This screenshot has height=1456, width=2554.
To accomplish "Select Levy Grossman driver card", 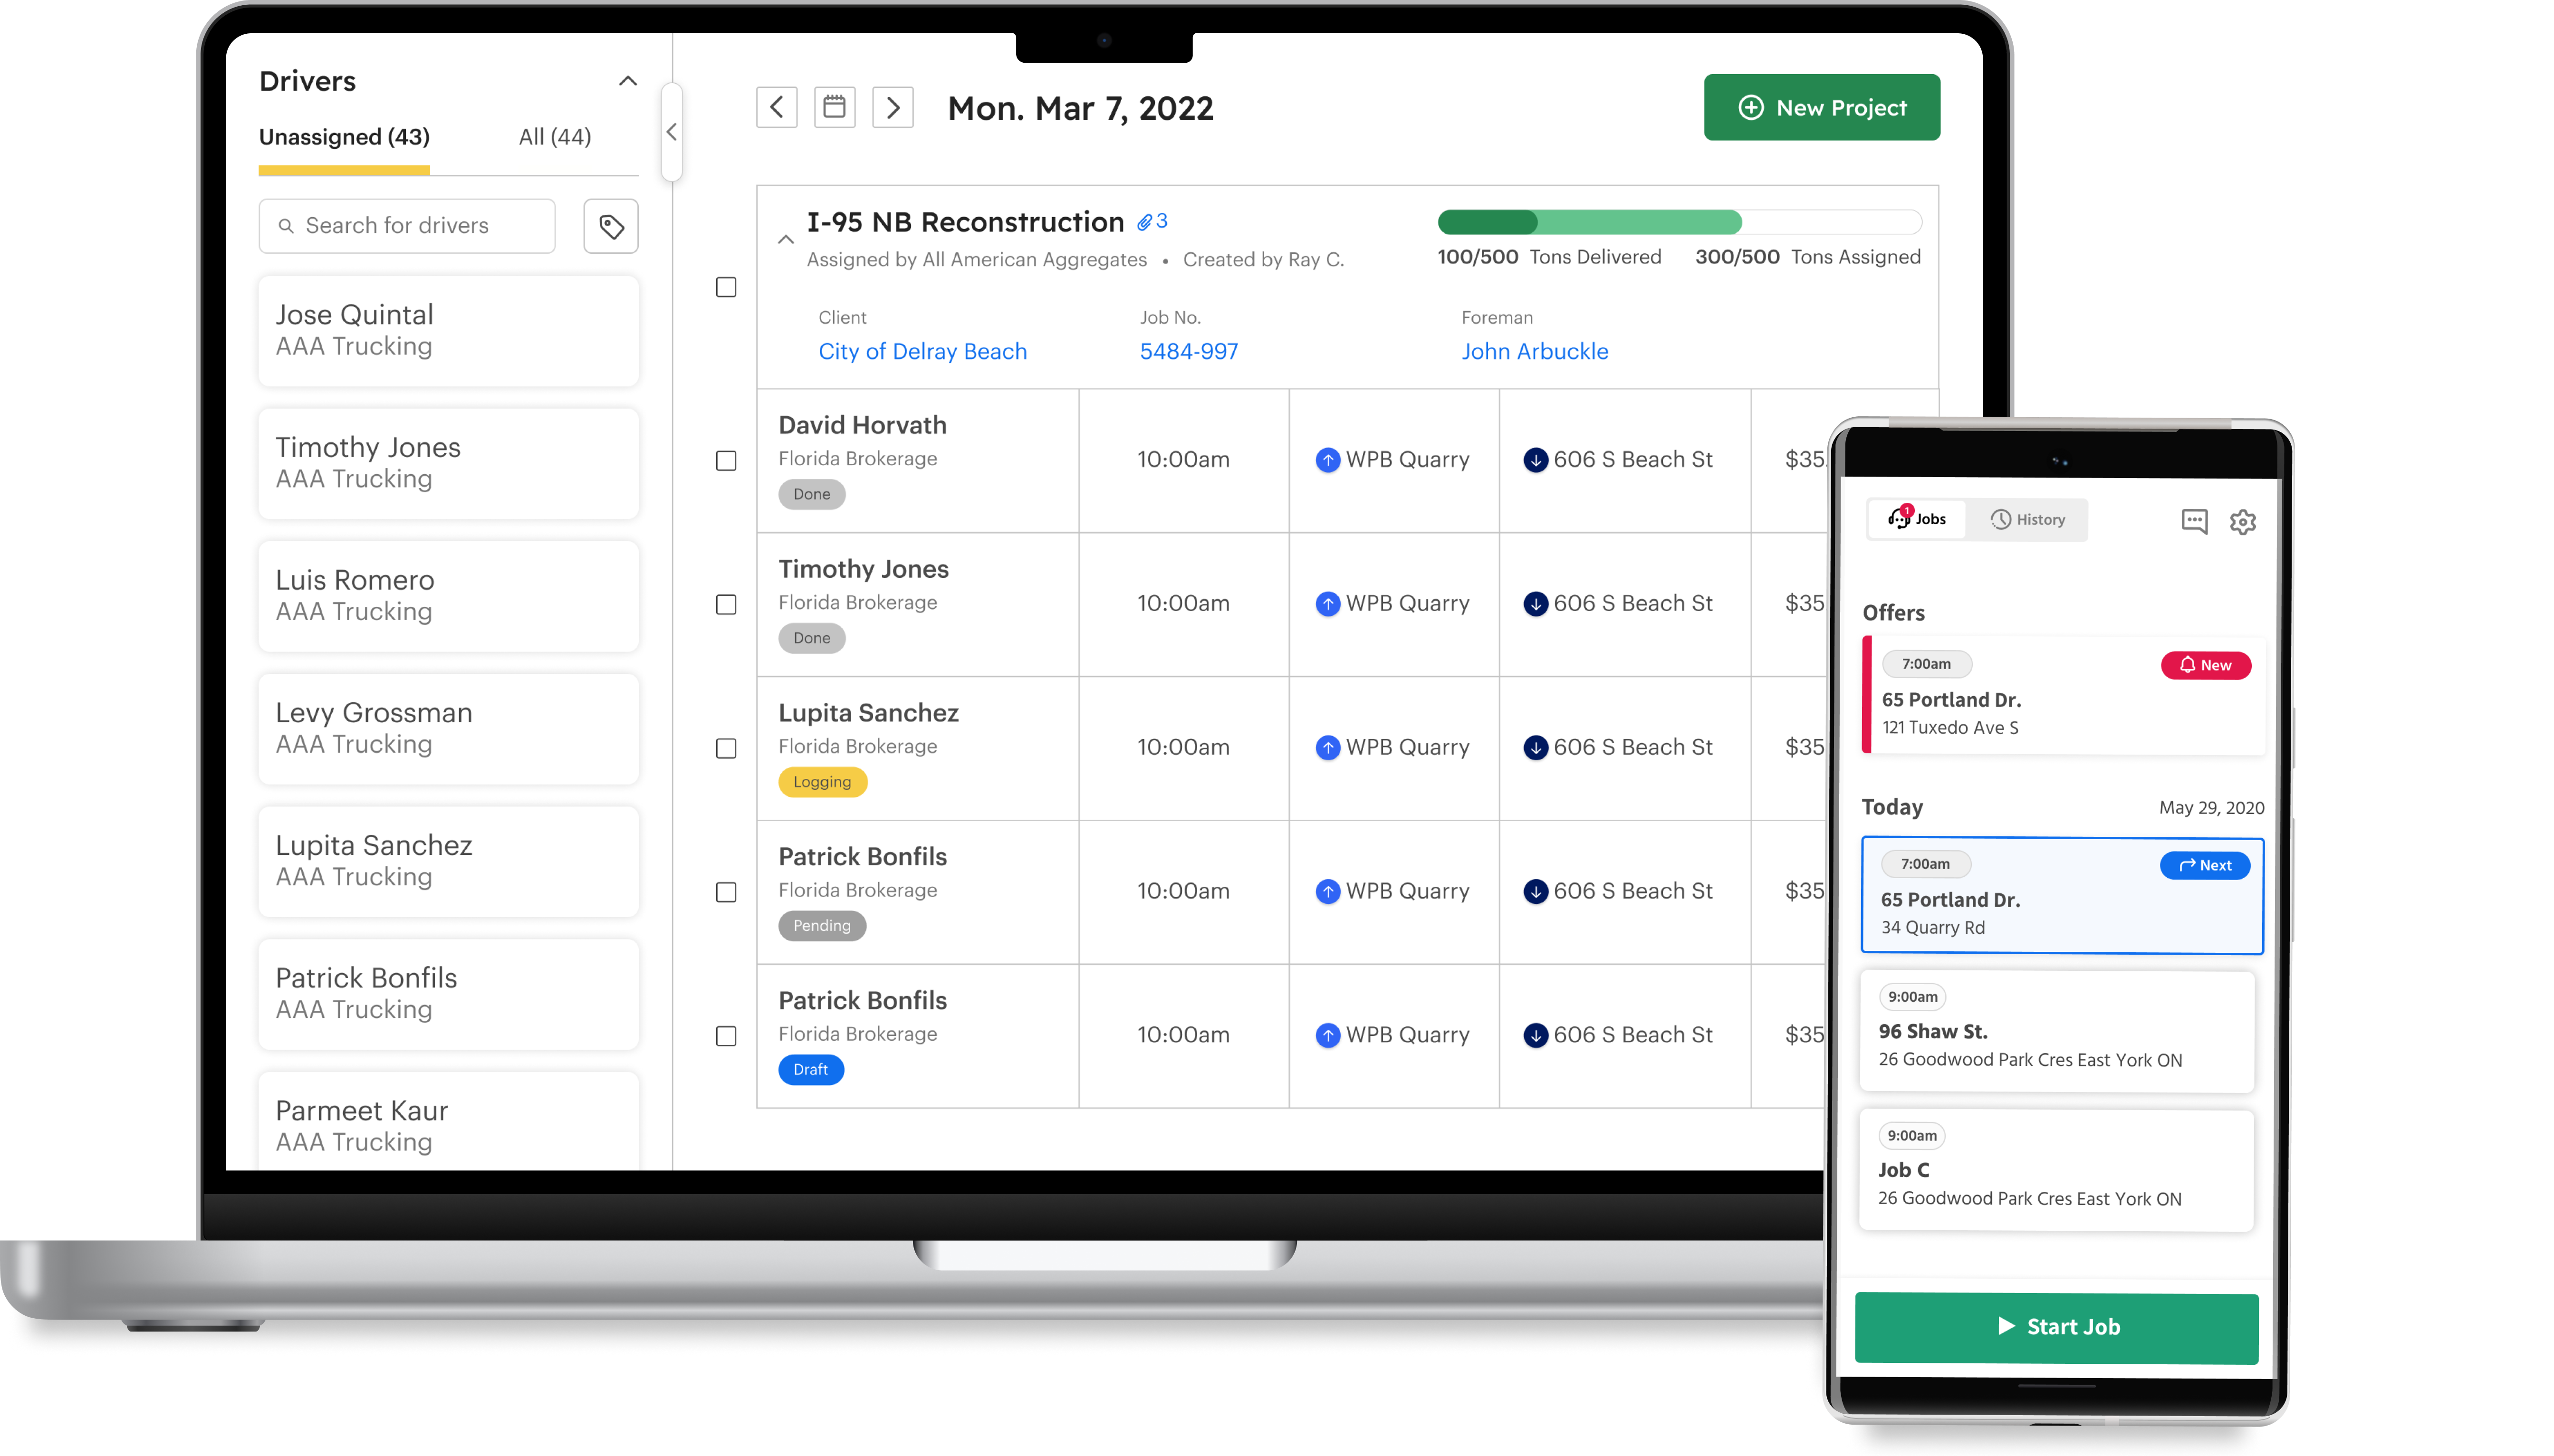I will point(448,729).
